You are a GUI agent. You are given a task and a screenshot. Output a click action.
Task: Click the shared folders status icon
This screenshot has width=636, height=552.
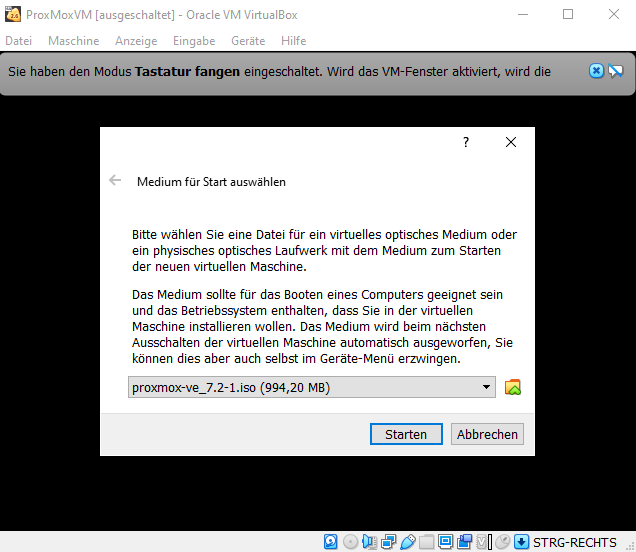(x=426, y=542)
